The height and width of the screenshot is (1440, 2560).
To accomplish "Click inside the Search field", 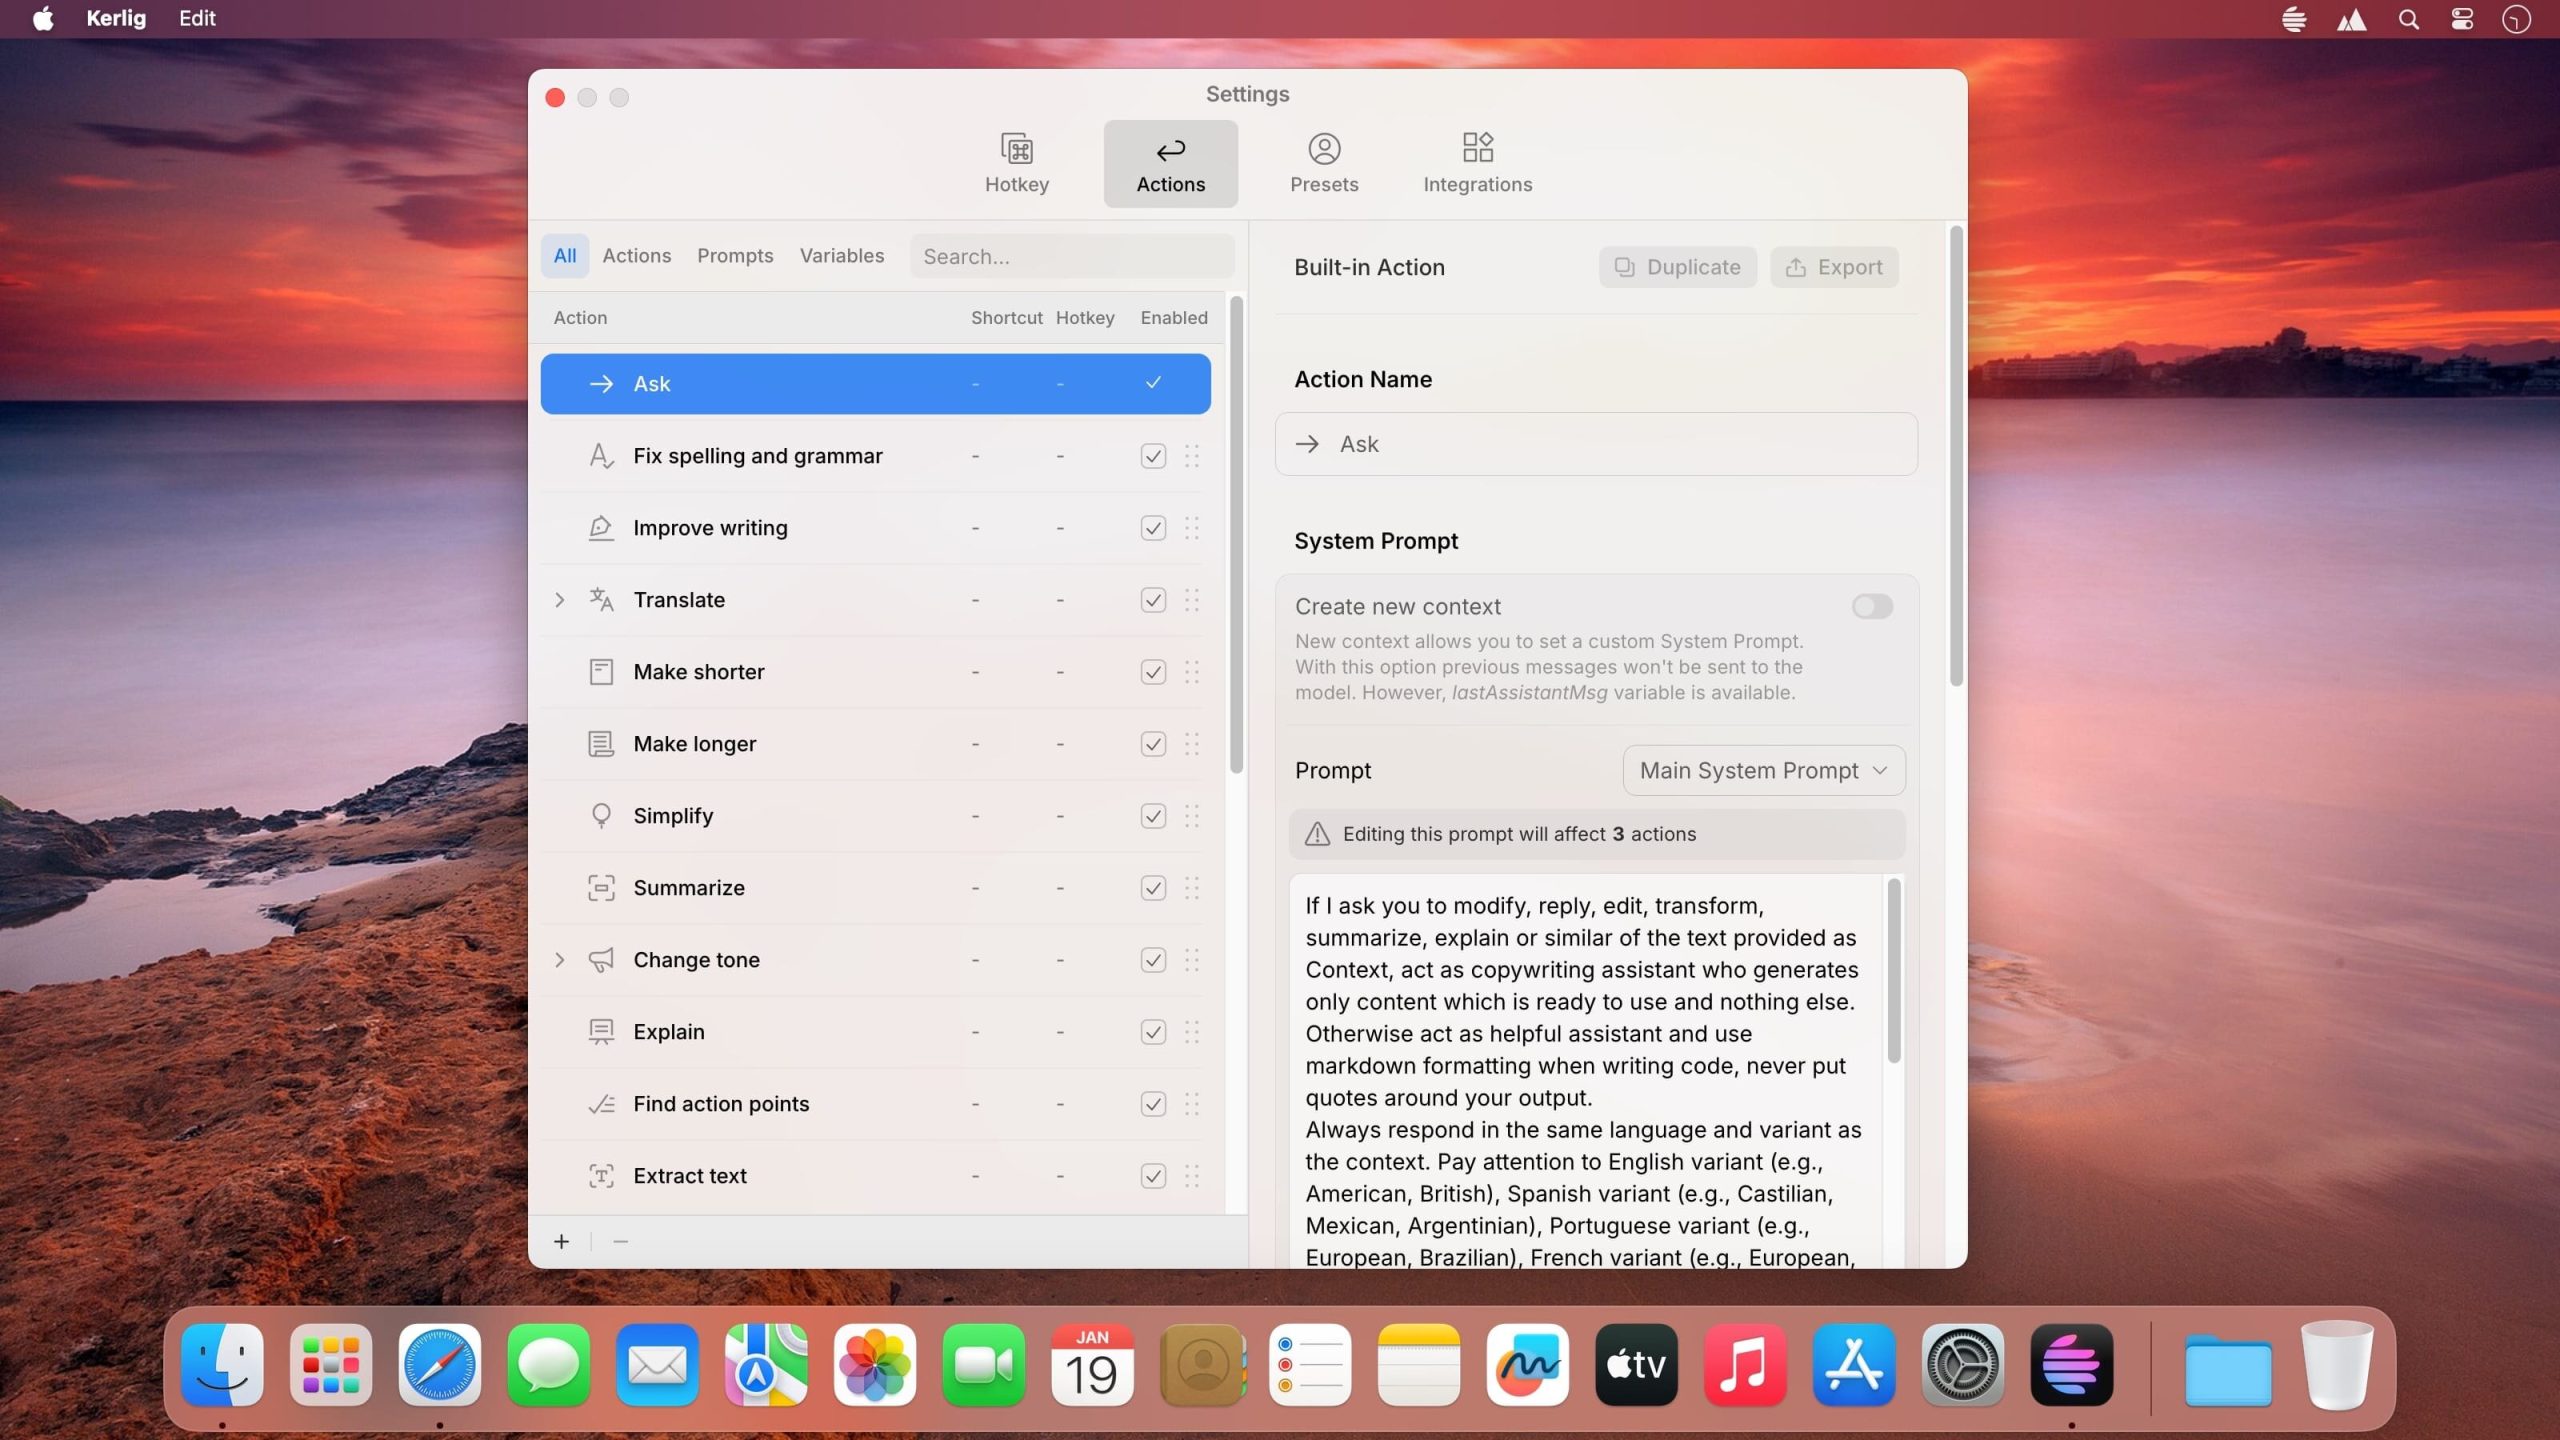I will tap(1071, 256).
